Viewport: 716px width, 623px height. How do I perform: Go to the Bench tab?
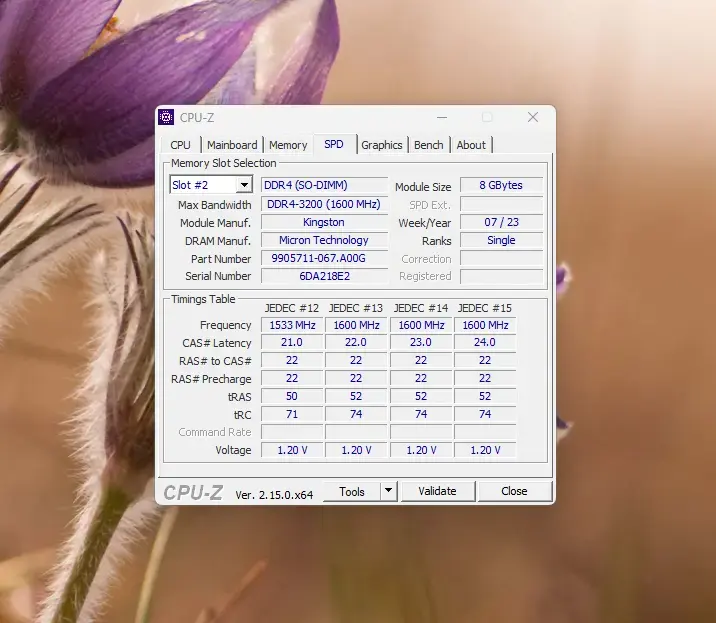(x=429, y=145)
